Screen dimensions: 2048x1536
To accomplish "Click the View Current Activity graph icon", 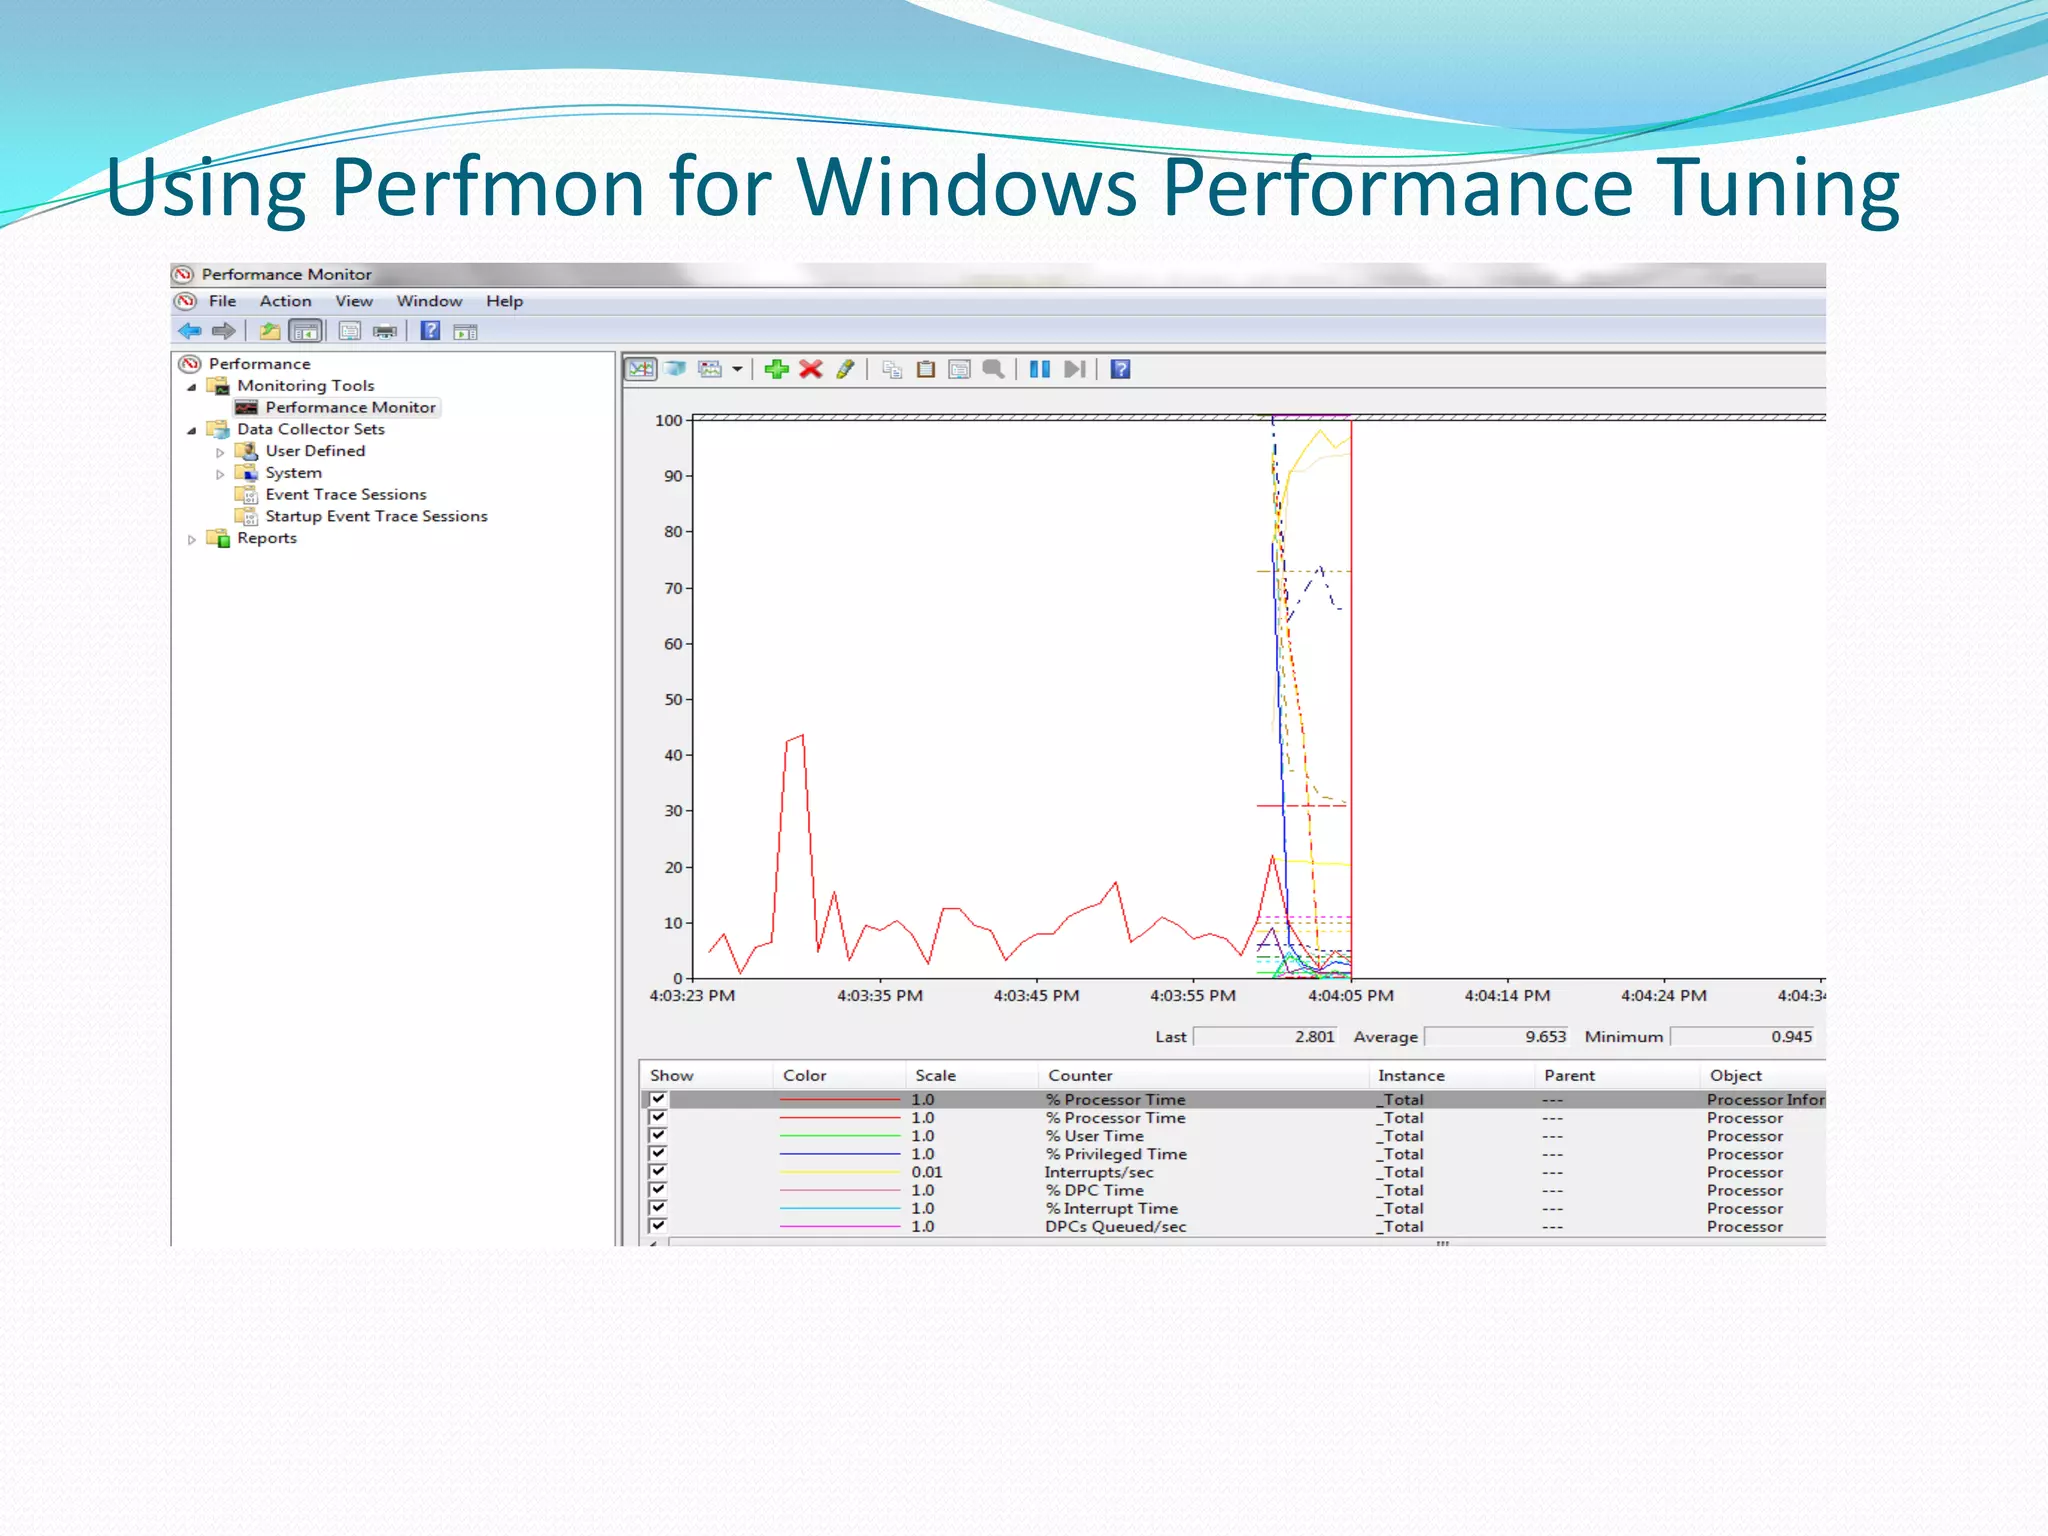I will [640, 369].
